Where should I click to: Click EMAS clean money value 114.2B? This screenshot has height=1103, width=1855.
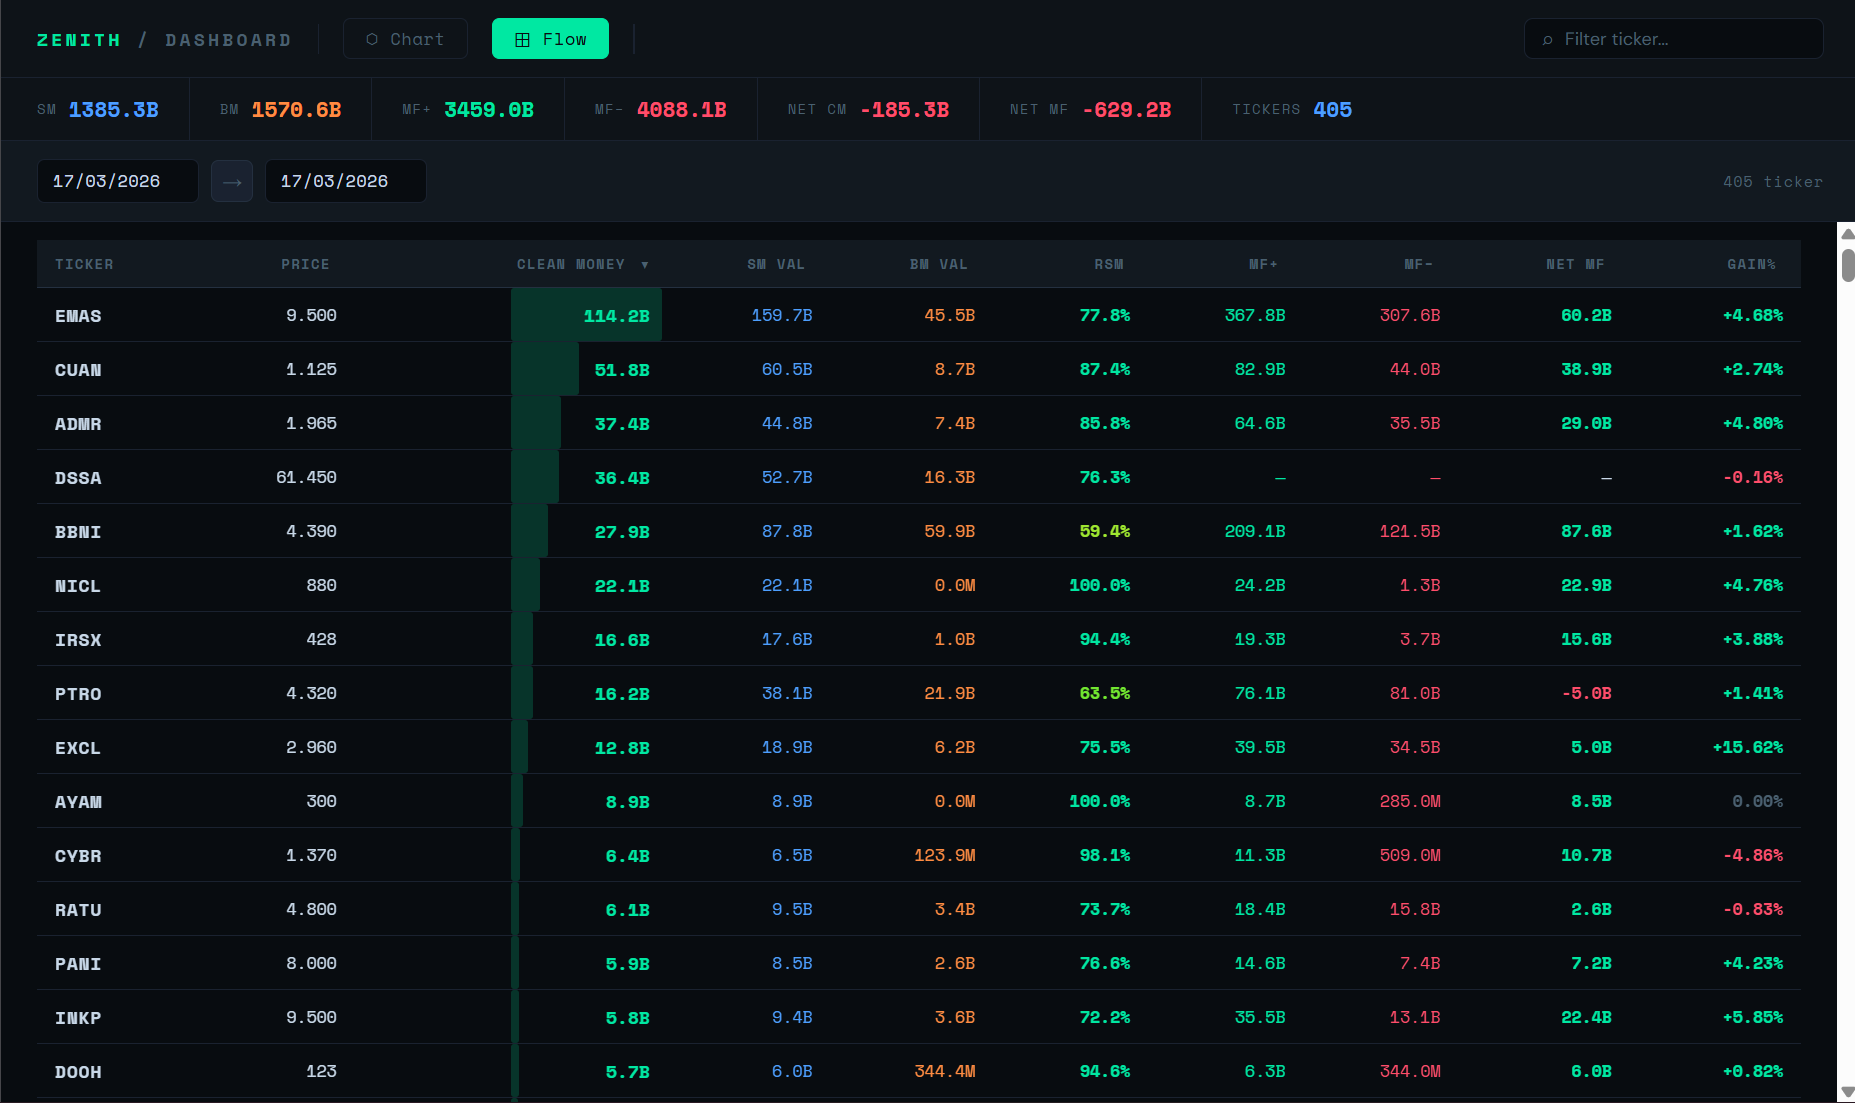click(616, 316)
